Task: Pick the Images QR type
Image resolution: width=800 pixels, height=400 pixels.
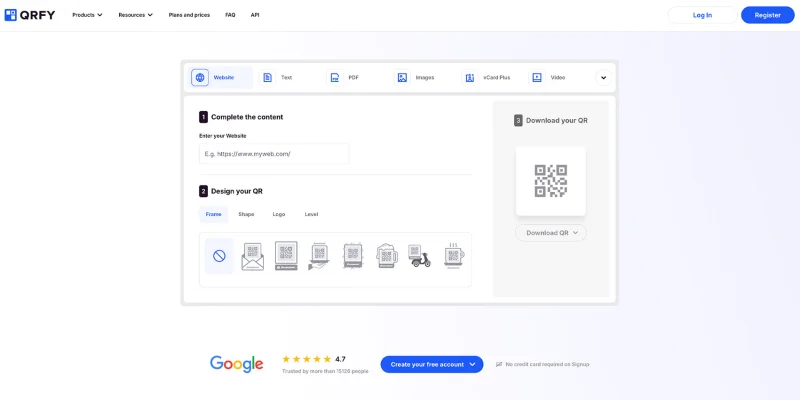Action: click(x=416, y=77)
